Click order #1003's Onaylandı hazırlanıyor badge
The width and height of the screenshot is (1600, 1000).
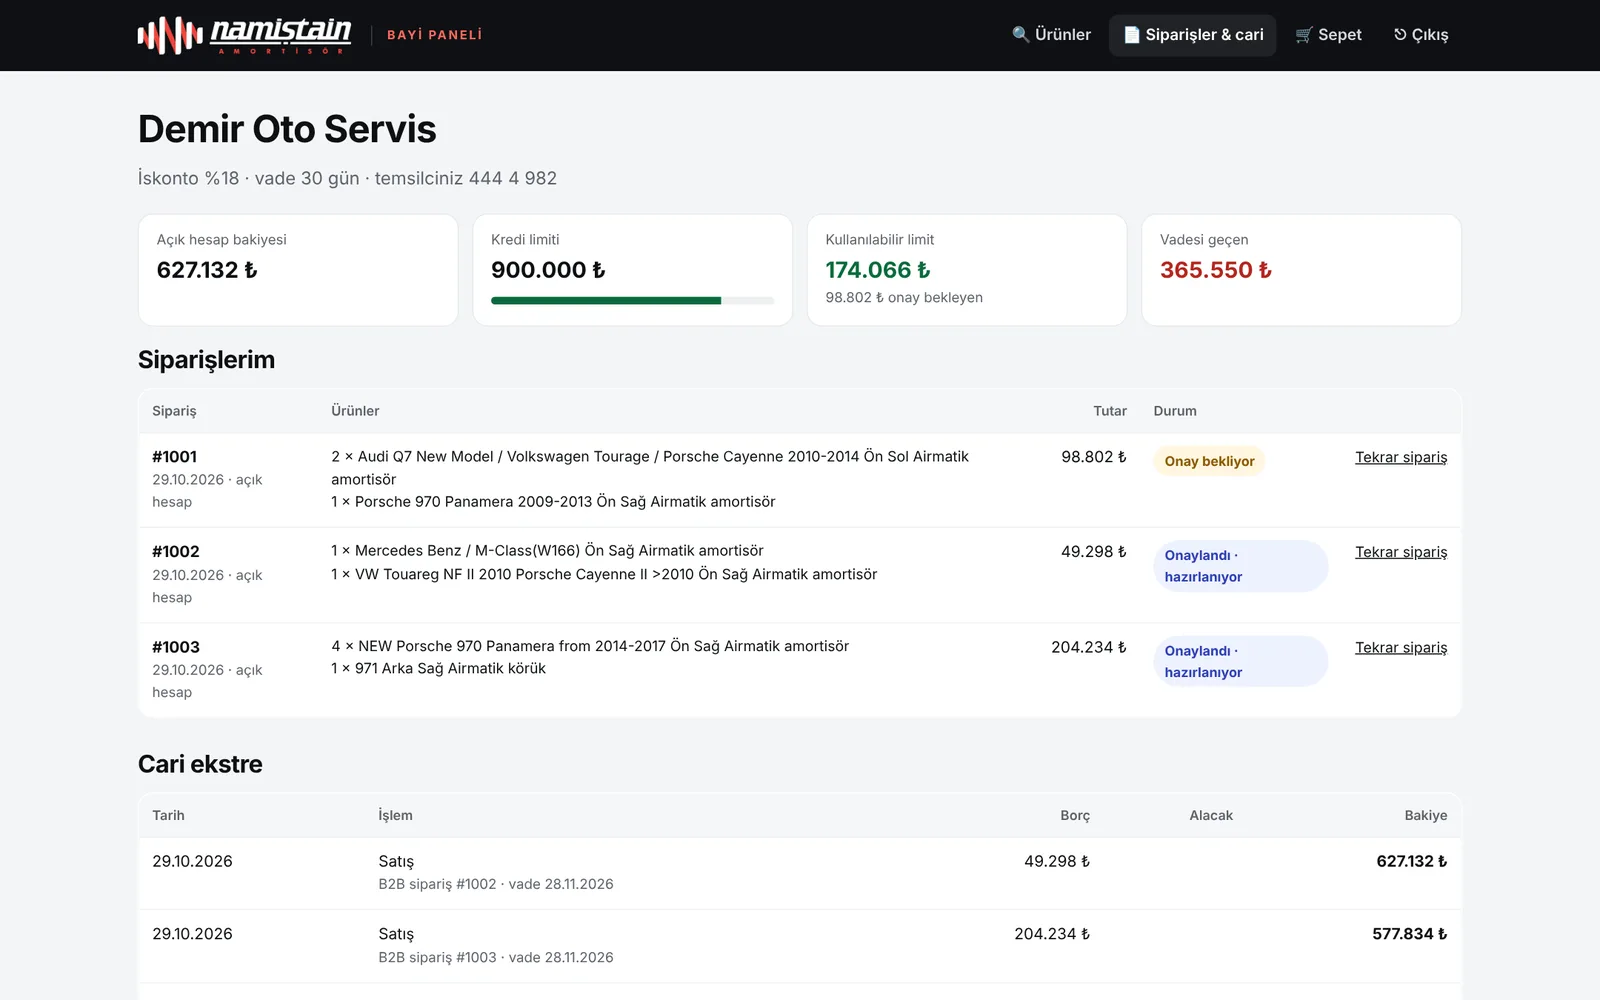1240,661
